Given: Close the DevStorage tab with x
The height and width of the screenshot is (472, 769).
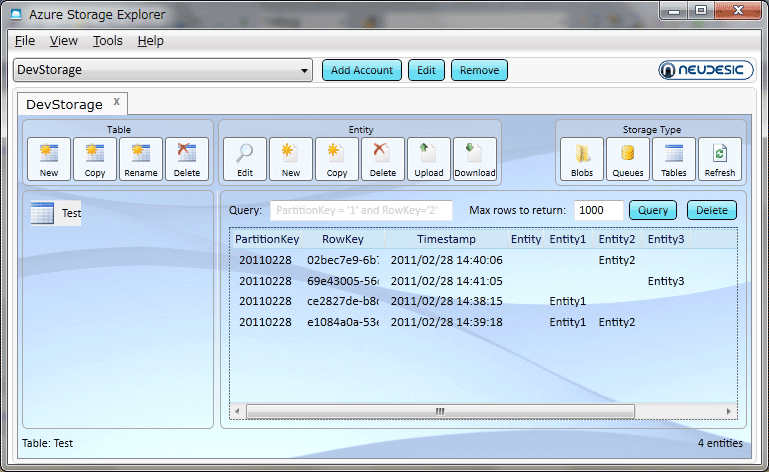Looking at the screenshot, I should pos(117,102).
